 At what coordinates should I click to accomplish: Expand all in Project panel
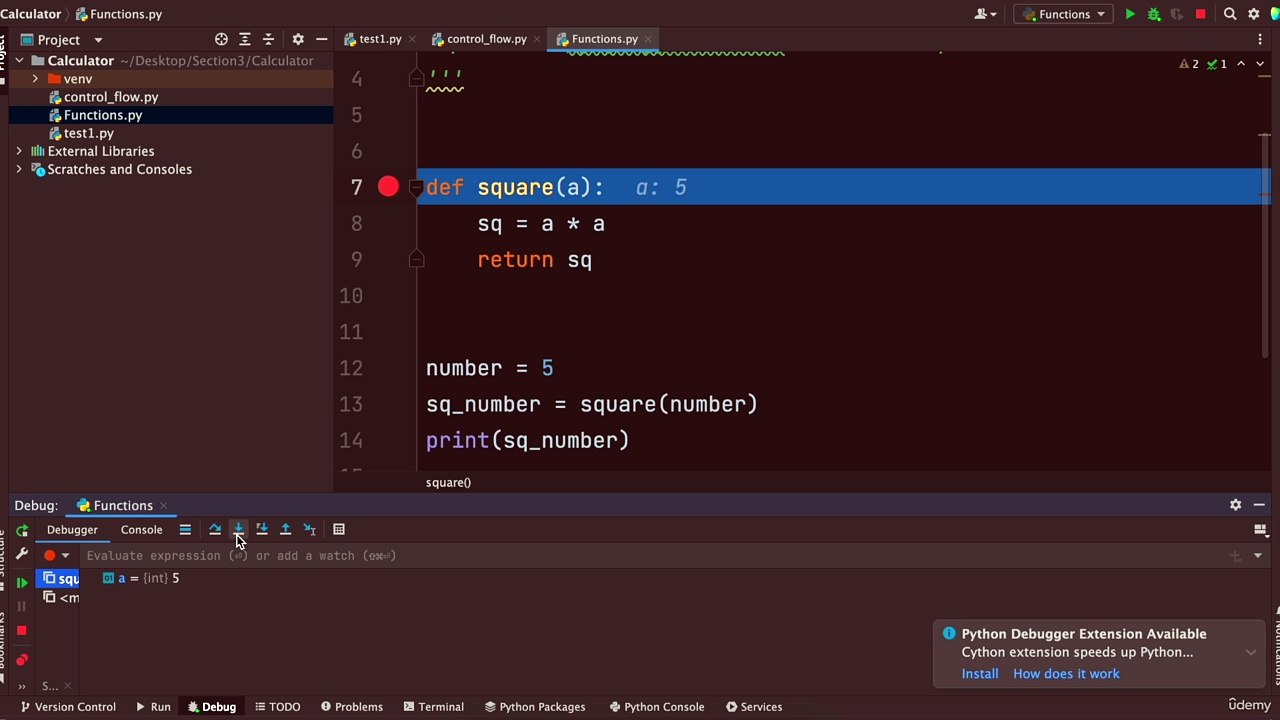245,39
